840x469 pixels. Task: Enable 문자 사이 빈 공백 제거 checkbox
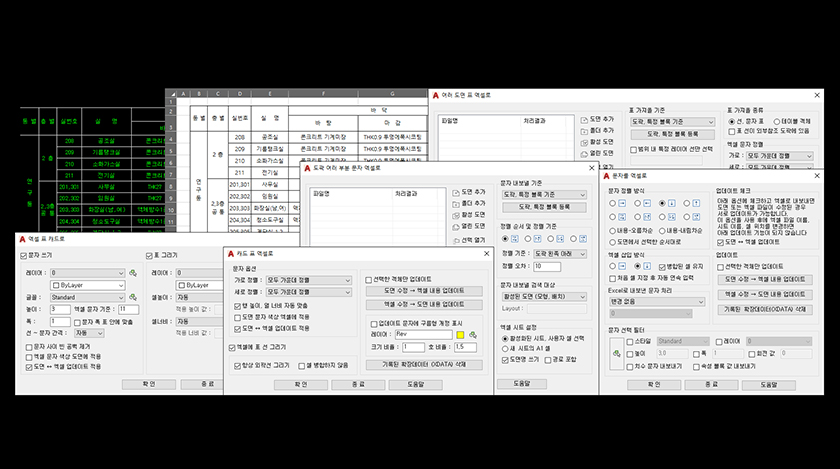click(29, 347)
